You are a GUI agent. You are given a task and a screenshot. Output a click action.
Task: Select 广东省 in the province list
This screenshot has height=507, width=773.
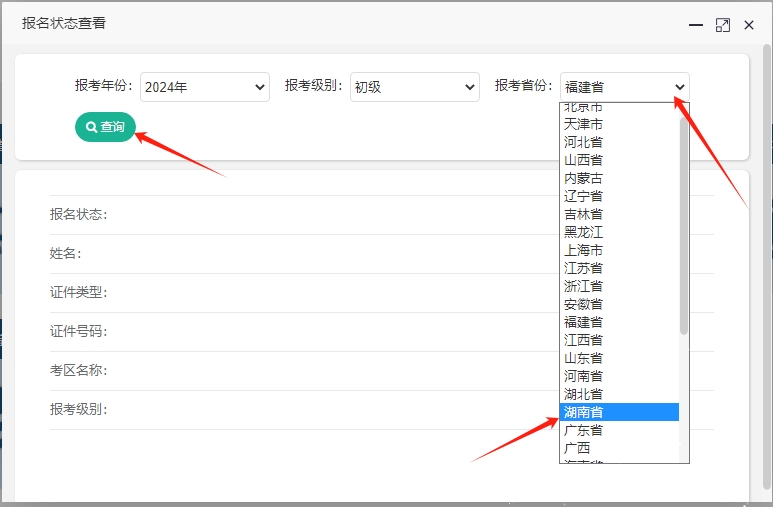[x=619, y=430]
